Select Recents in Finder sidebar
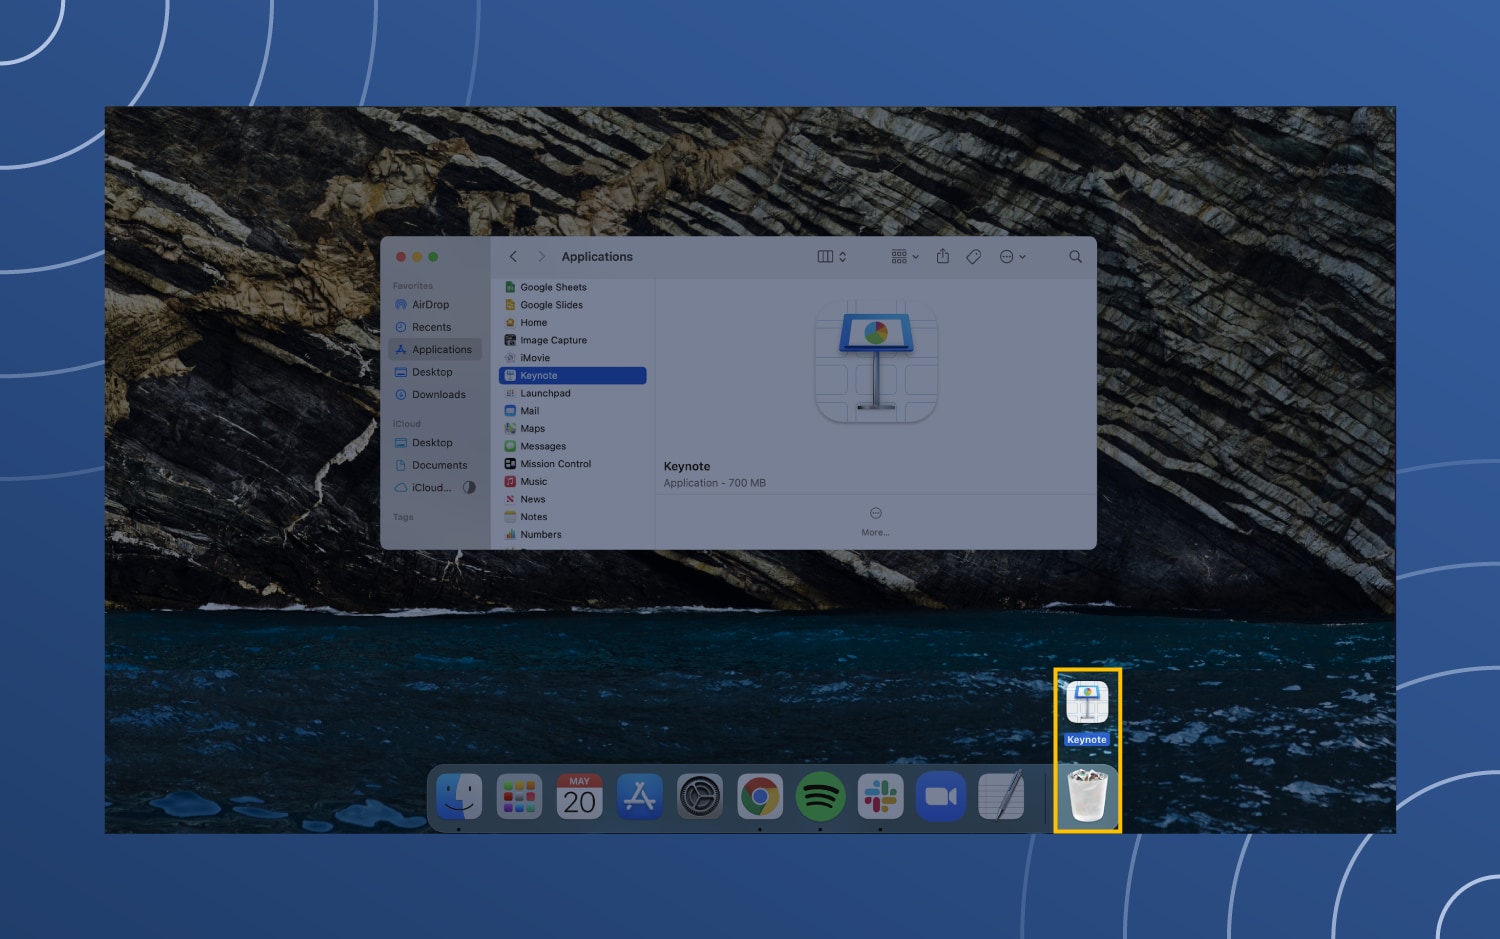Image resolution: width=1500 pixels, height=939 pixels. [x=431, y=327]
